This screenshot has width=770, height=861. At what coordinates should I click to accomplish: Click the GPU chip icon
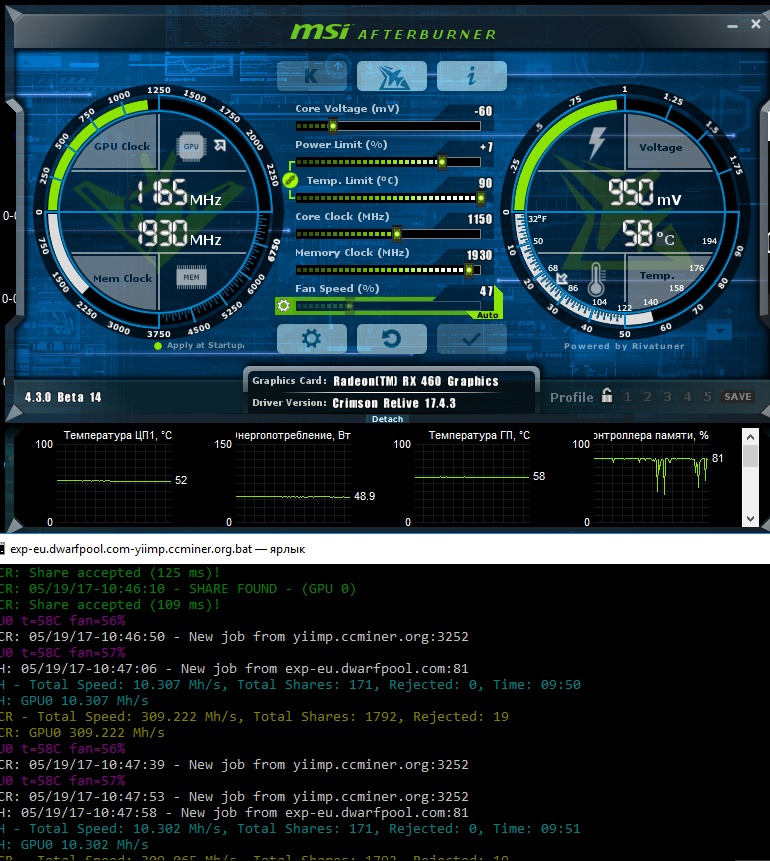click(191, 147)
